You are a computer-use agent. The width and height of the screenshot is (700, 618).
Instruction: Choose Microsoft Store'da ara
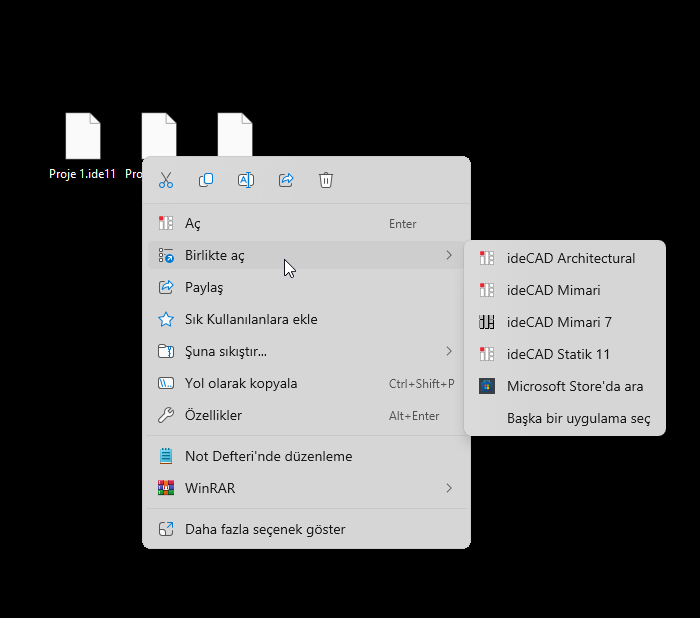[565, 386]
